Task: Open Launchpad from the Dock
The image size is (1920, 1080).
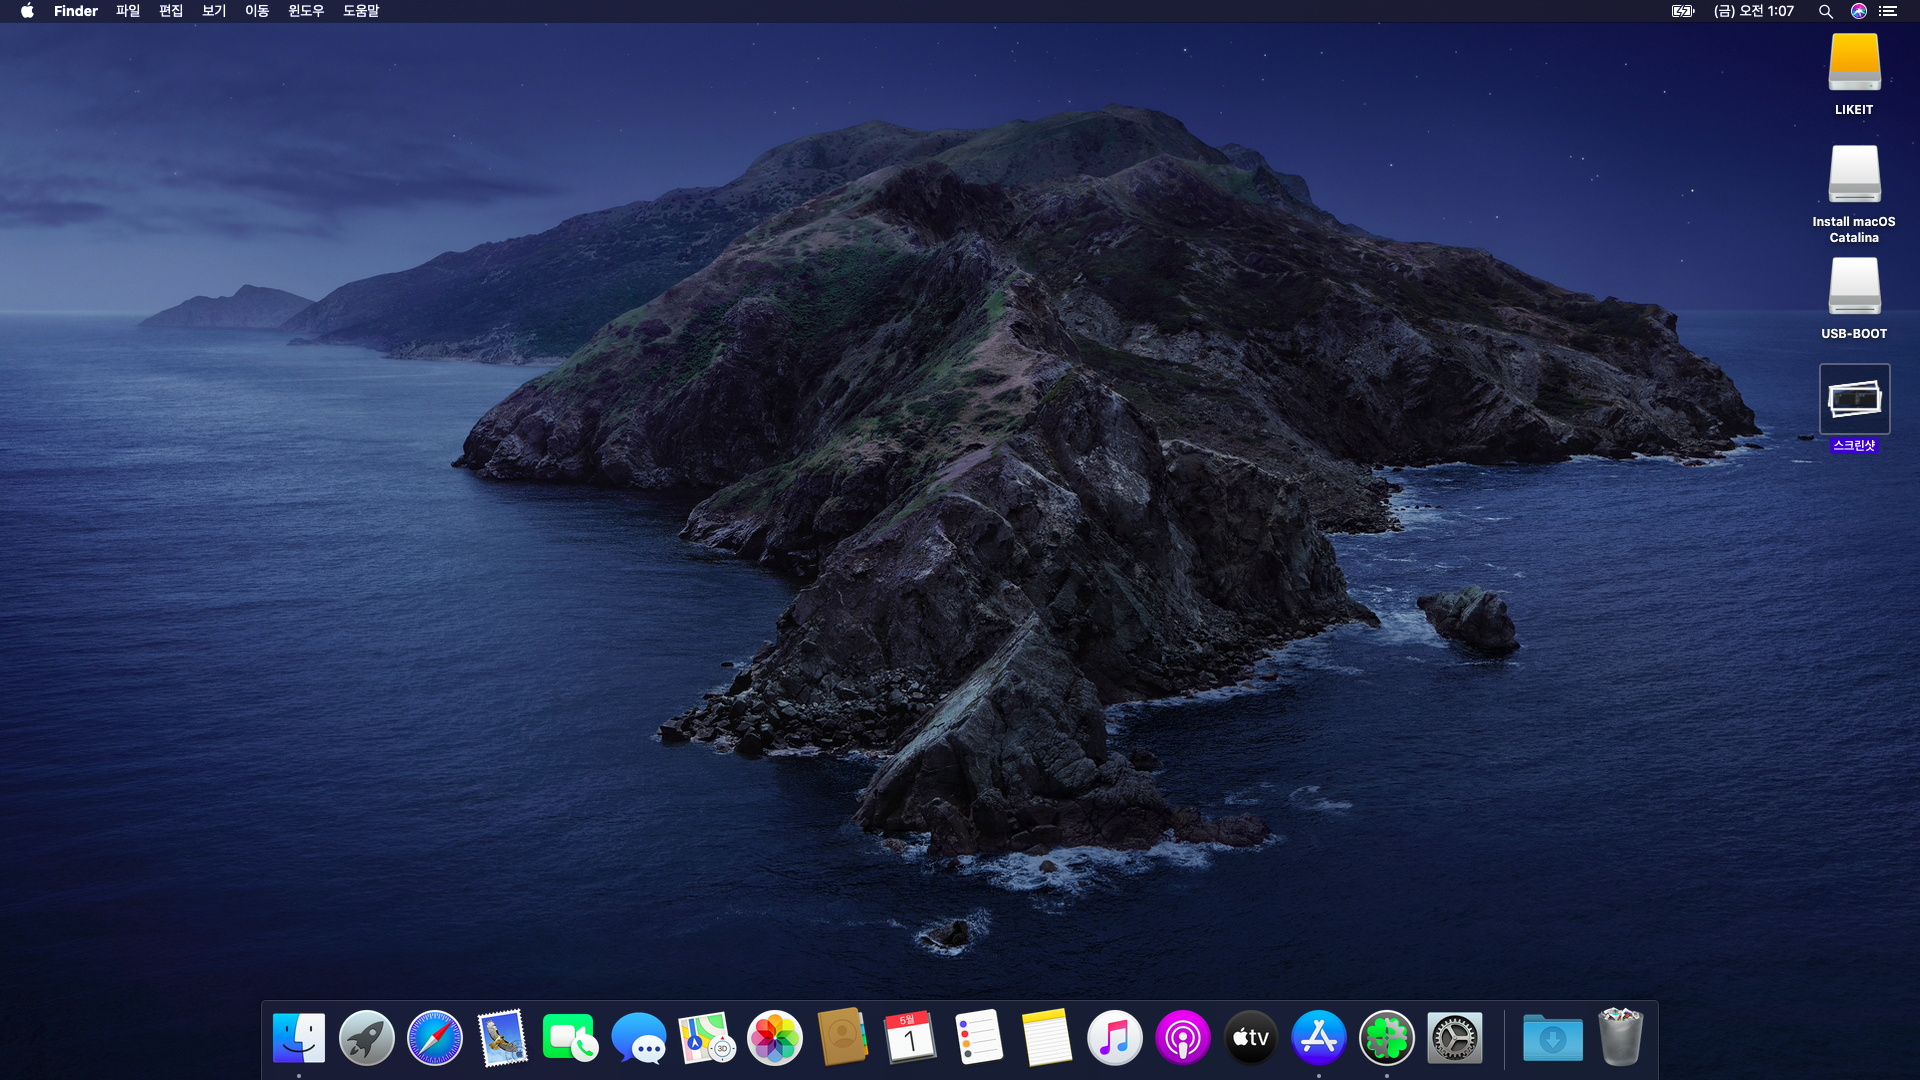Action: pos(366,1038)
